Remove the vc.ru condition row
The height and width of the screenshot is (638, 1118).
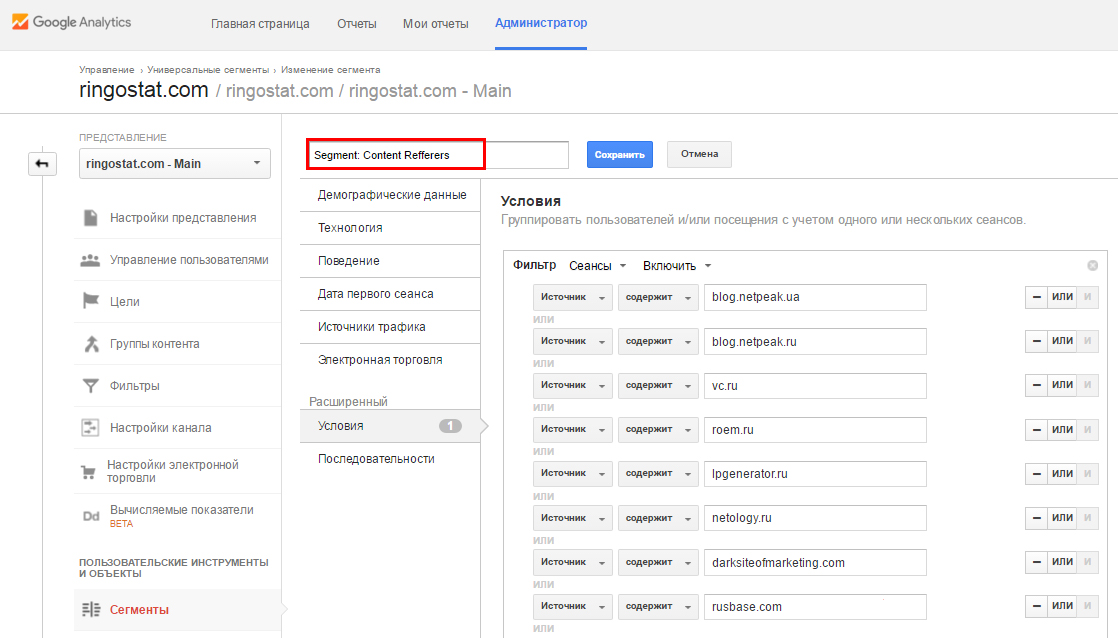coord(1036,385)
